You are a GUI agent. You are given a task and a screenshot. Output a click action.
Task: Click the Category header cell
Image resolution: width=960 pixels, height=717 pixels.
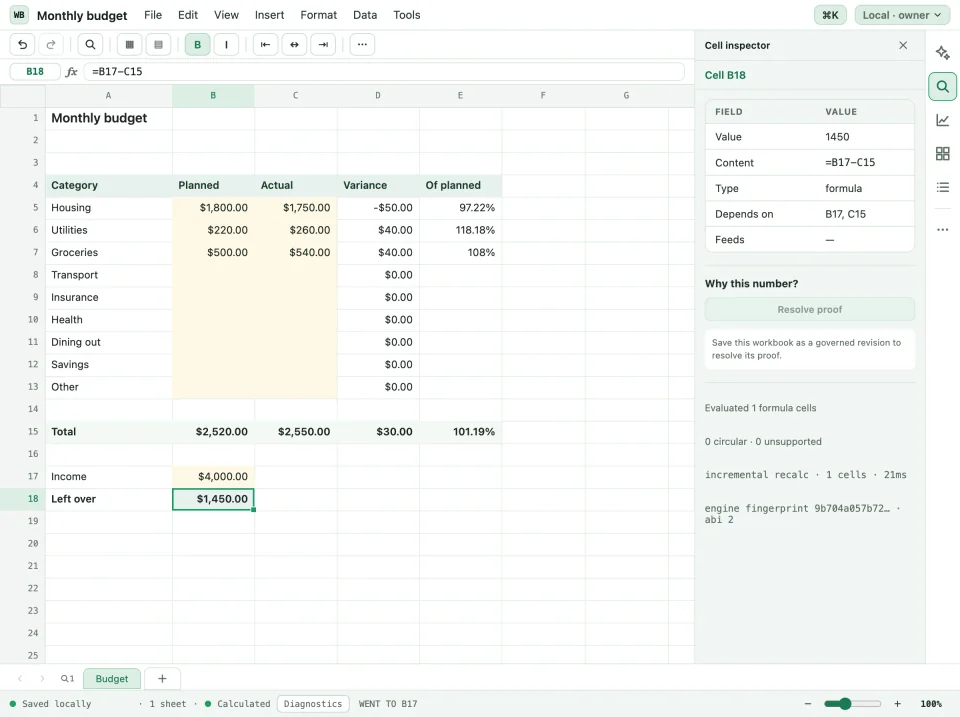click(109, 185)
